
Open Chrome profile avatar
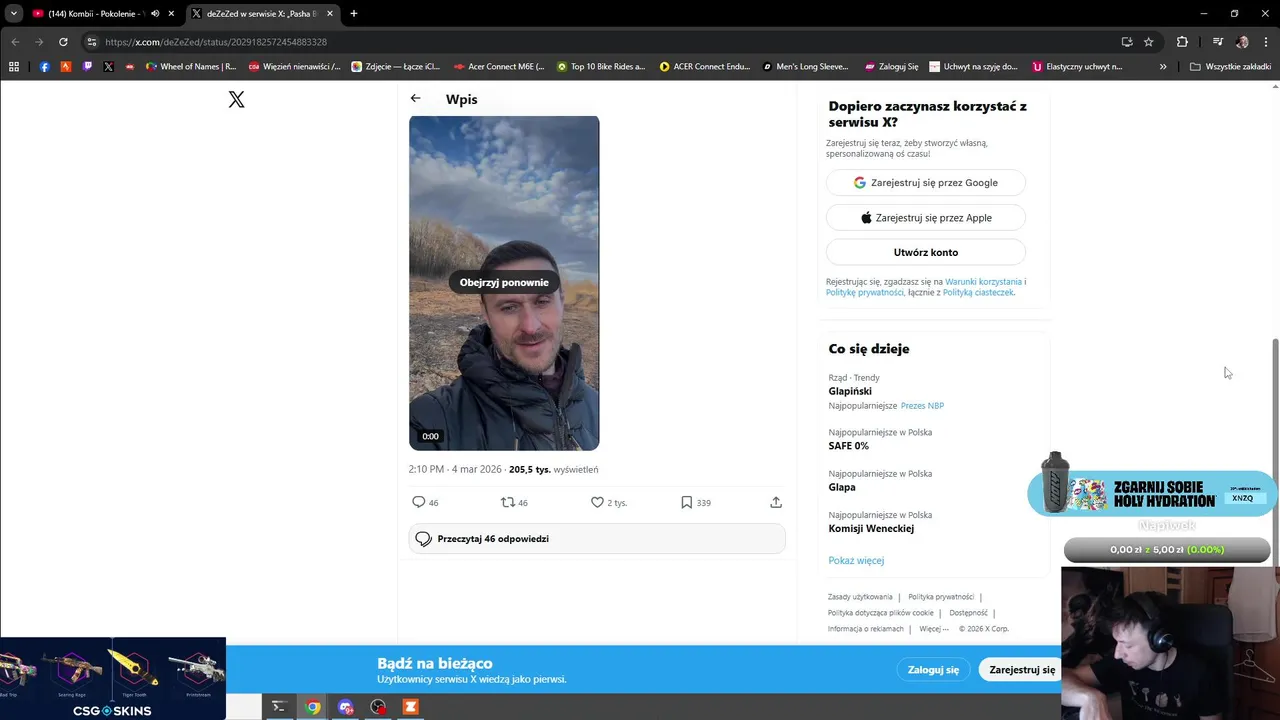coord(1242,42)
